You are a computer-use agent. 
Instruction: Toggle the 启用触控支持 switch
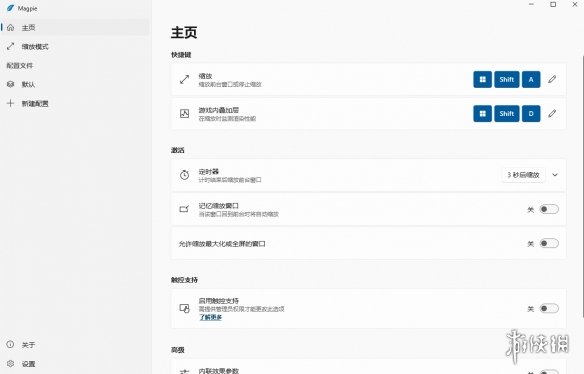pos(549,308)
